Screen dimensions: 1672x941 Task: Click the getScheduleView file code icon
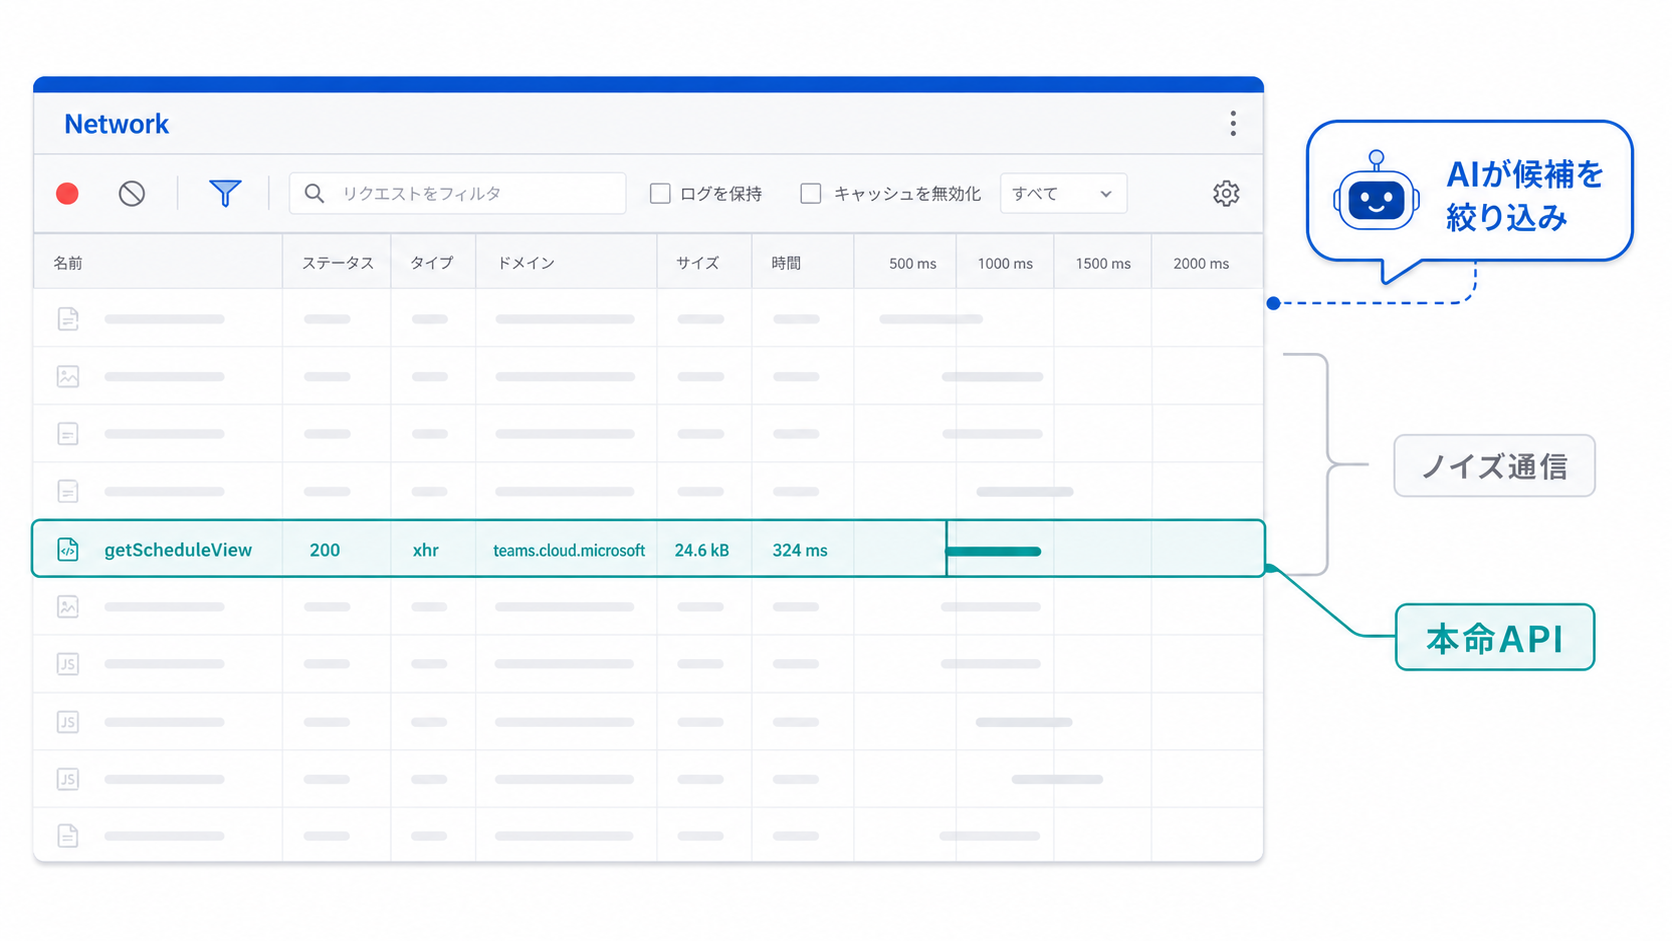(68, 549)
